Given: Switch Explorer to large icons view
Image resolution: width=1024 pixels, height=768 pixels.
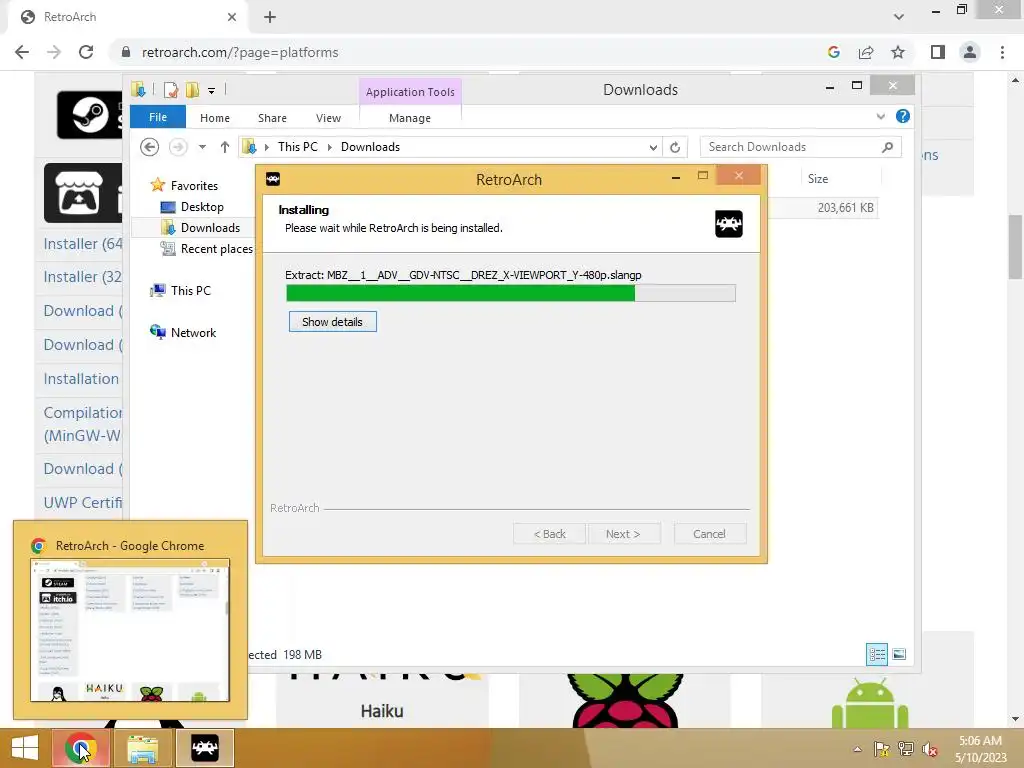Looking at the screenshot, I should click(899, 654).
